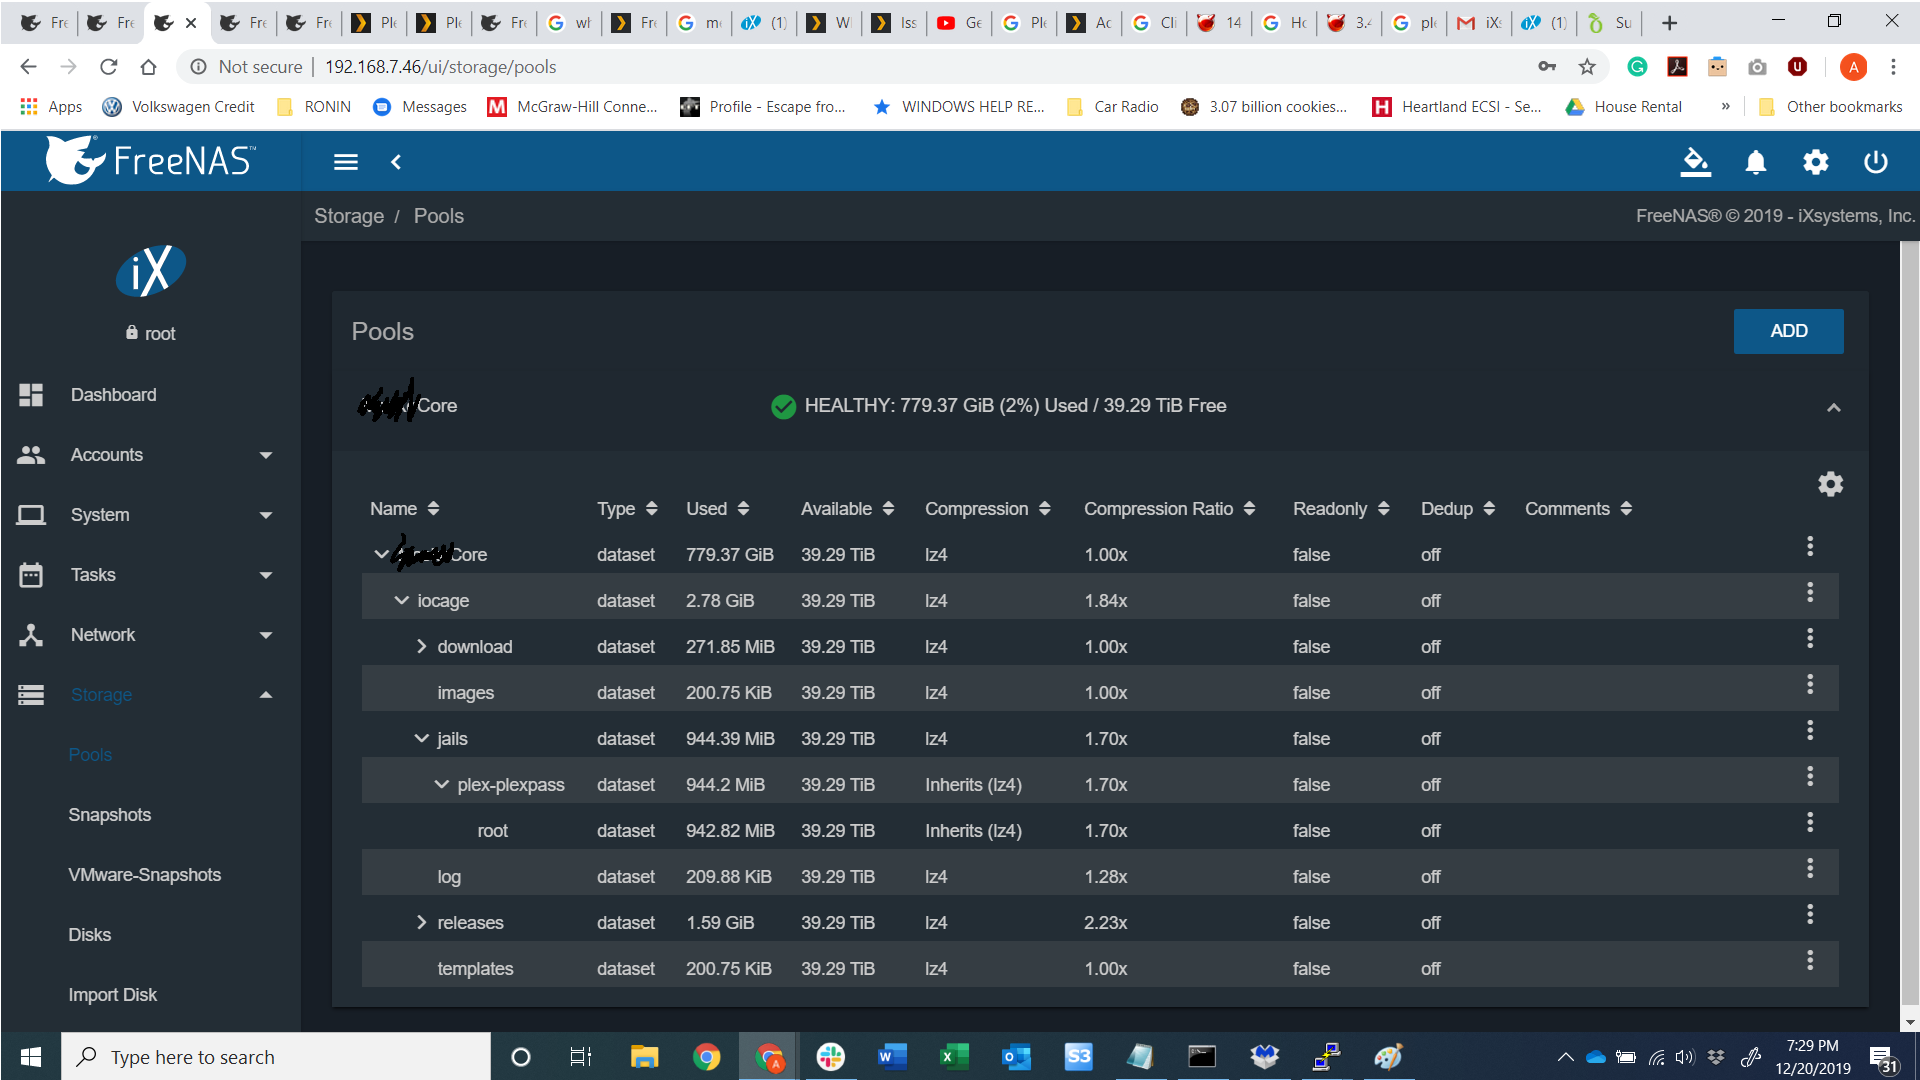The height and width of the screenshot is (1080, 1920).
Task: Click the hamburger menu icon in header
Action: coord(346,162)
